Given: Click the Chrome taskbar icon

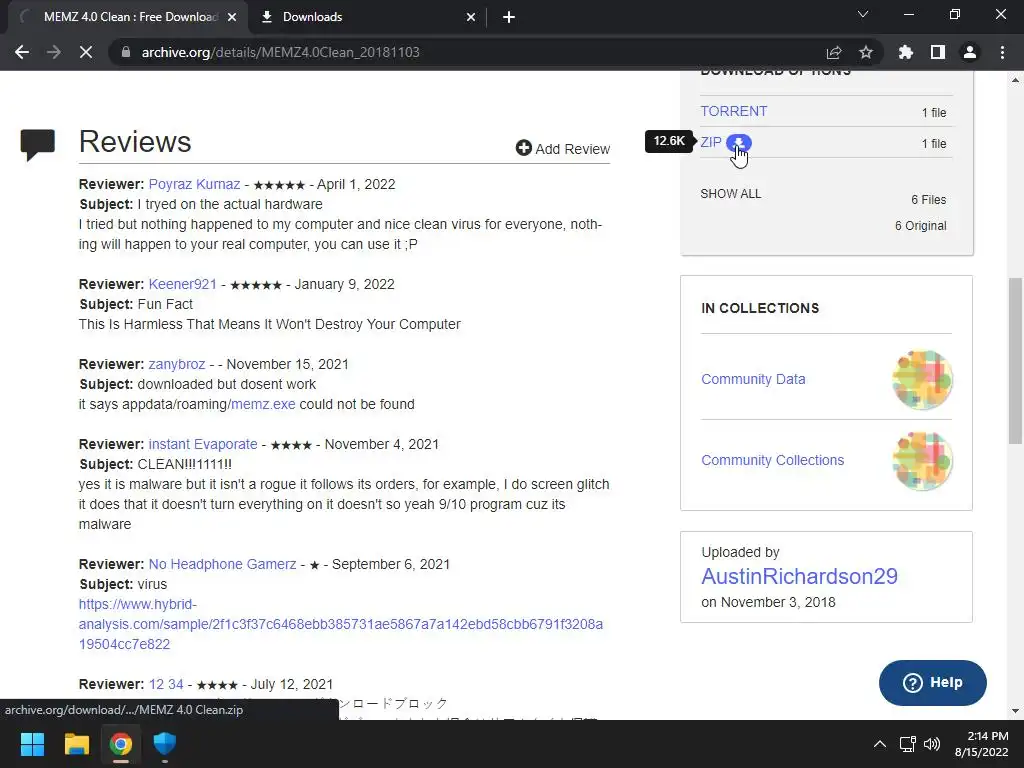Looking at the screenshot, I should 121,744.
